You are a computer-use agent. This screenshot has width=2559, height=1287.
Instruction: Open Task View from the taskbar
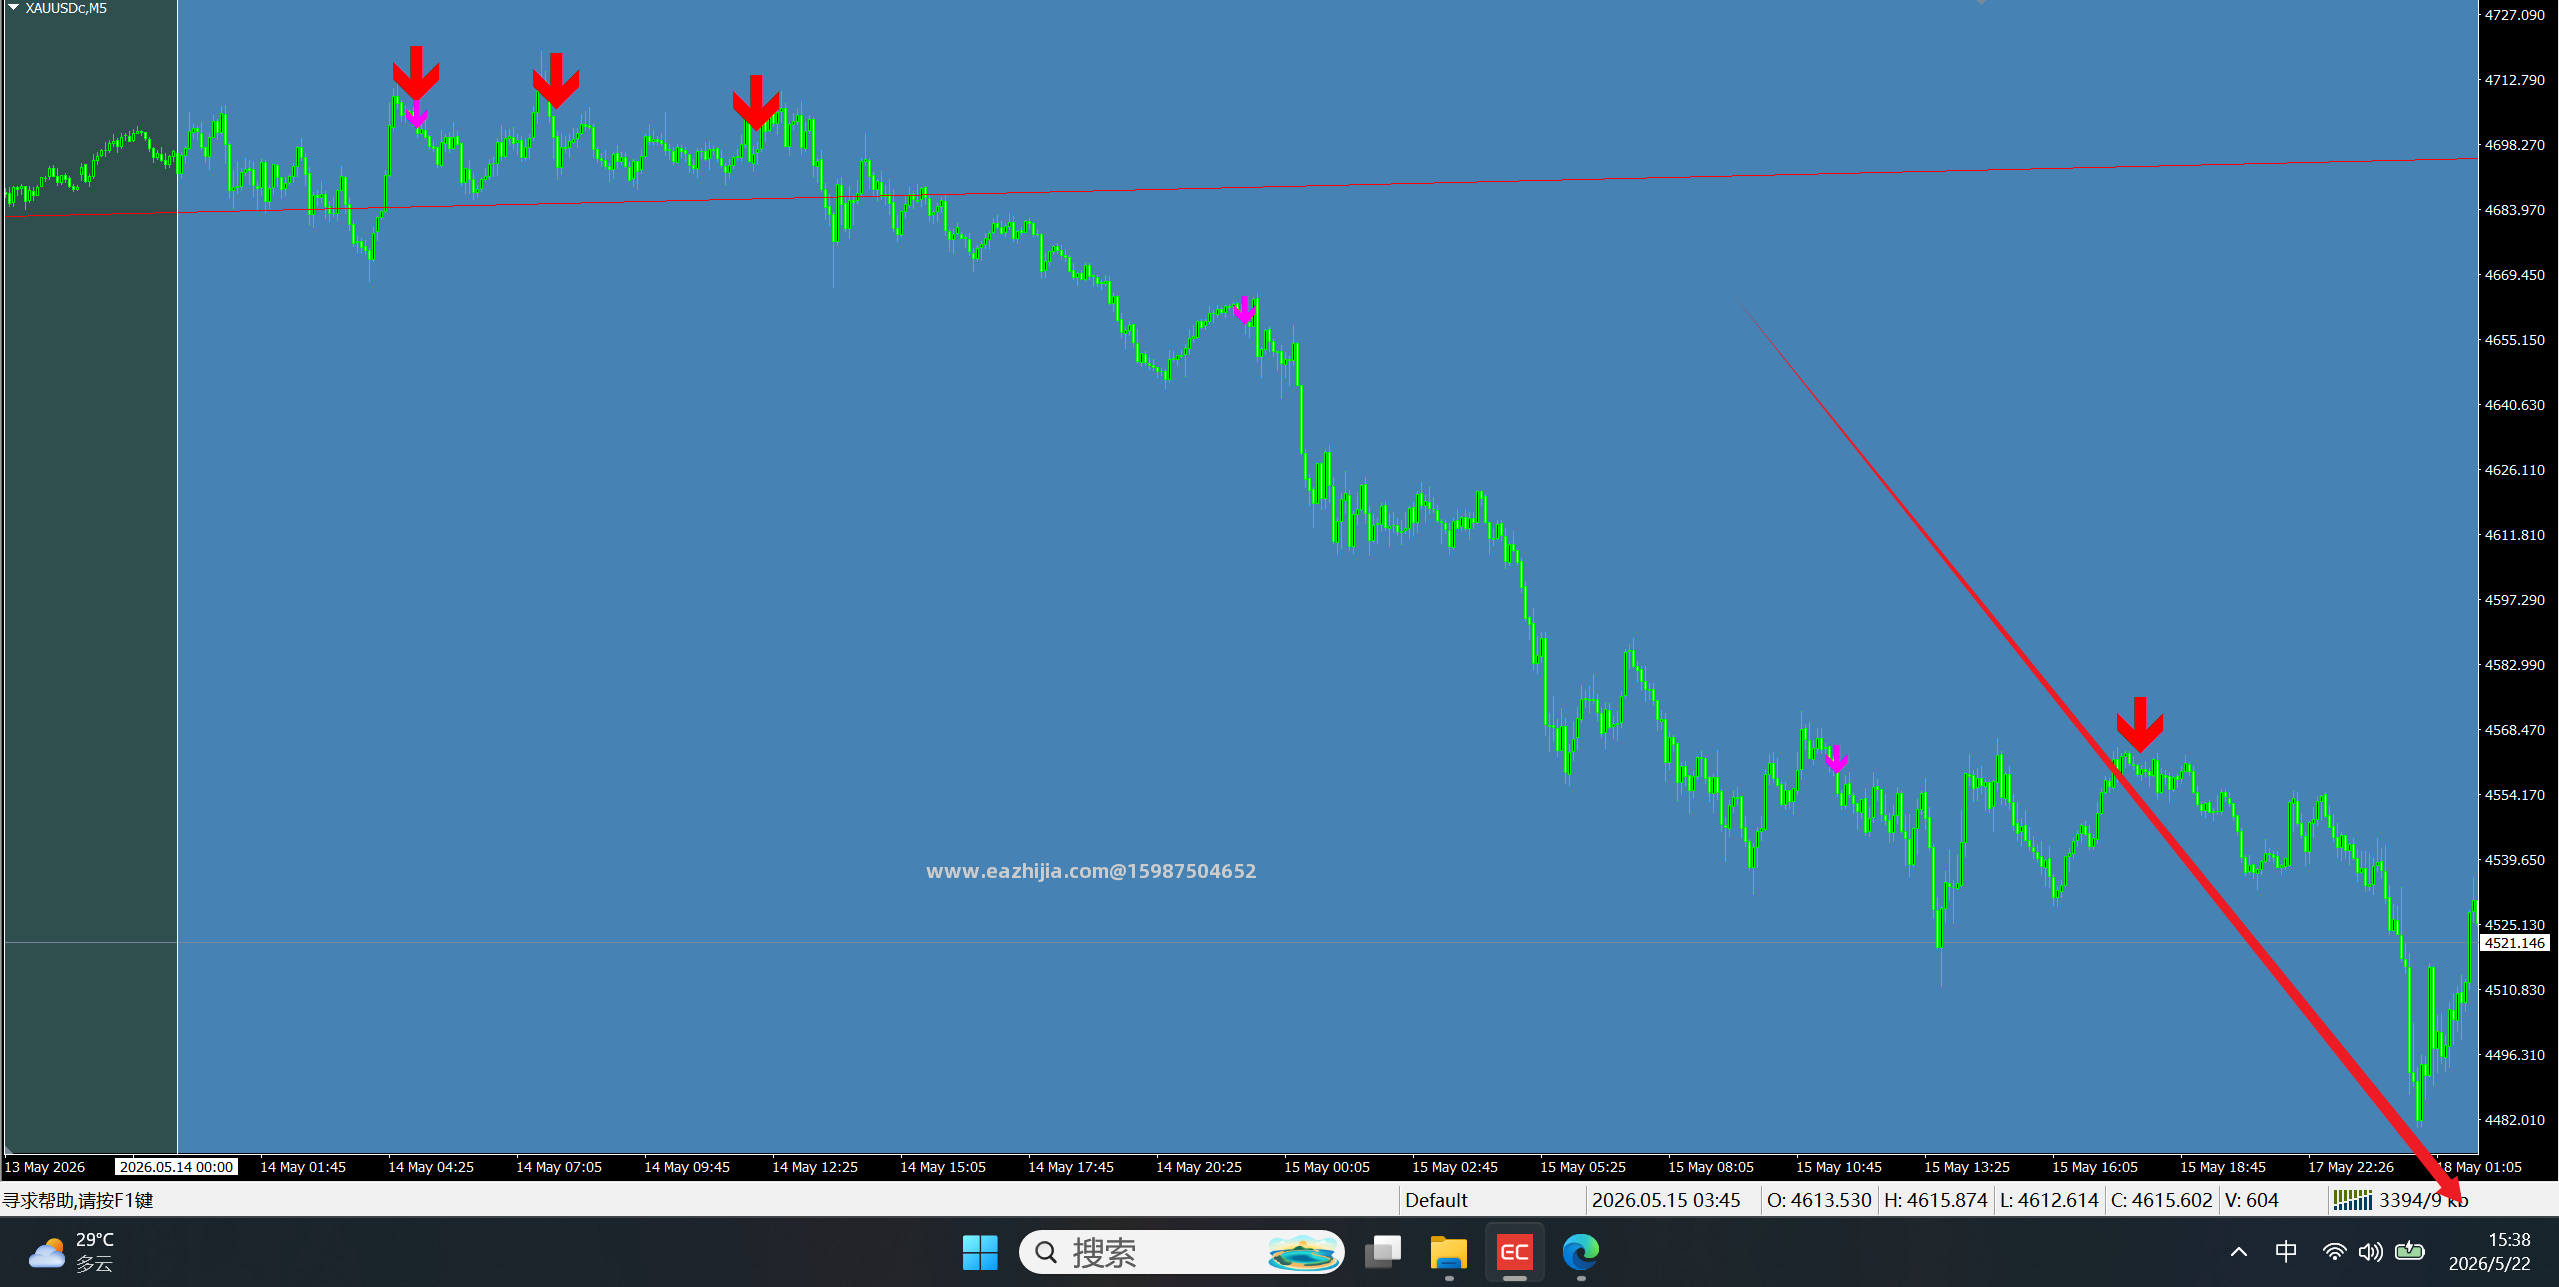pos(1383,1252)
